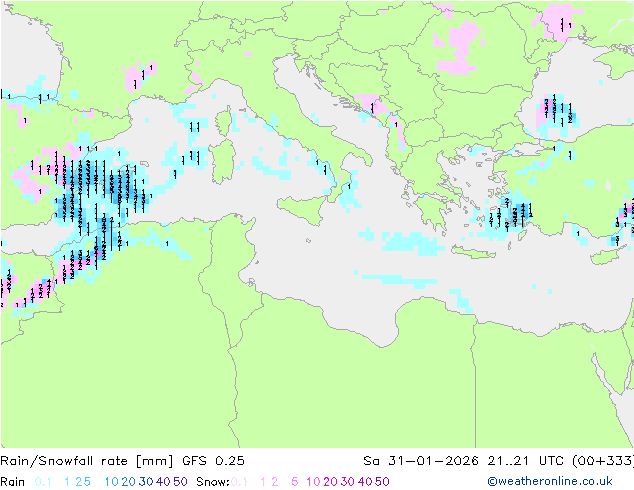The width and height of the screenshot is (634, 490).
Task: Click the 'Snow:' legend label
Action: pos(213,482)
